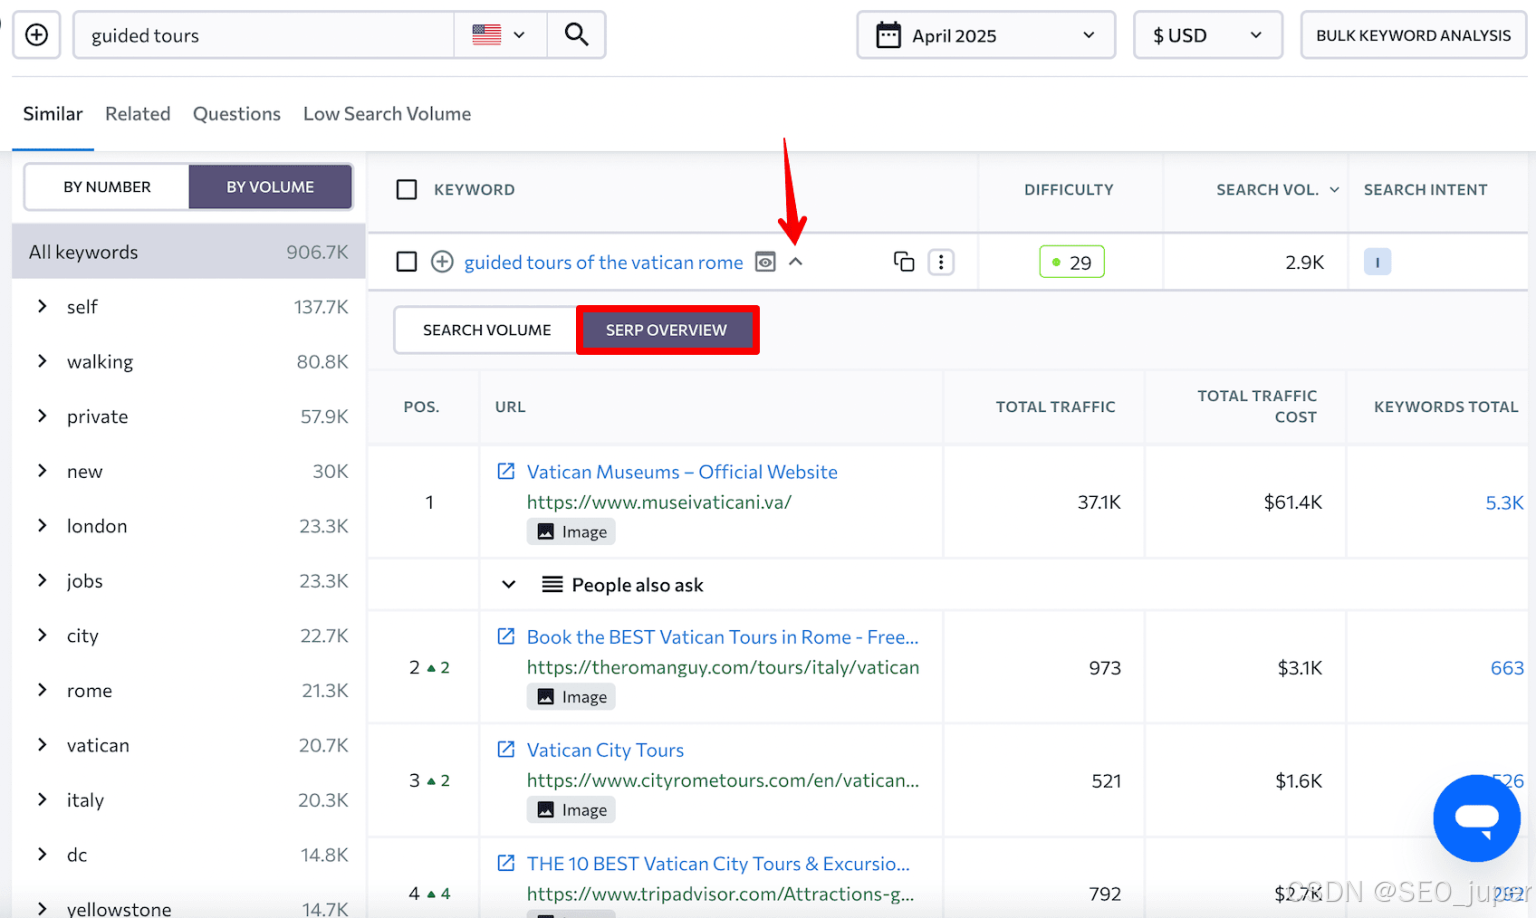The image size is (1536, 918).
Task: Open external link icon for Vatican Museums
Action: (x=506, y=471)
